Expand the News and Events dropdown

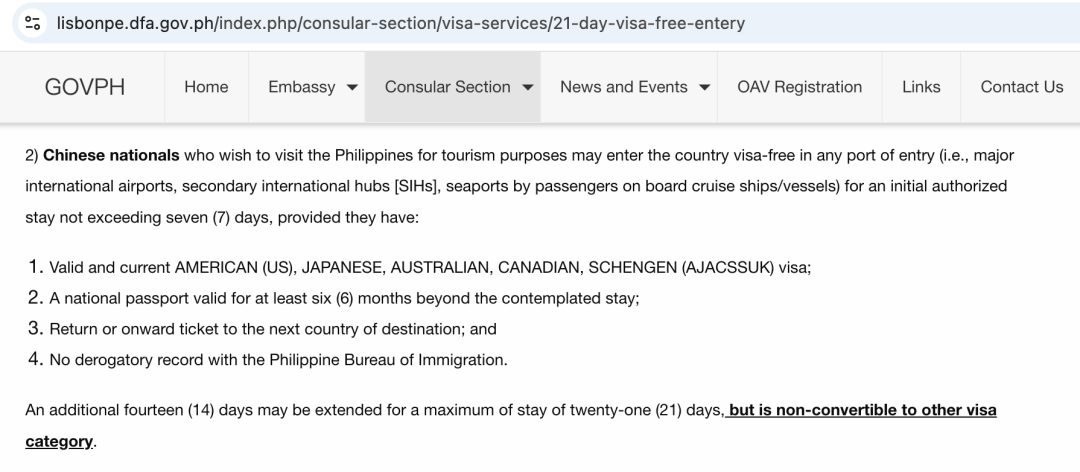coord(634,87)
